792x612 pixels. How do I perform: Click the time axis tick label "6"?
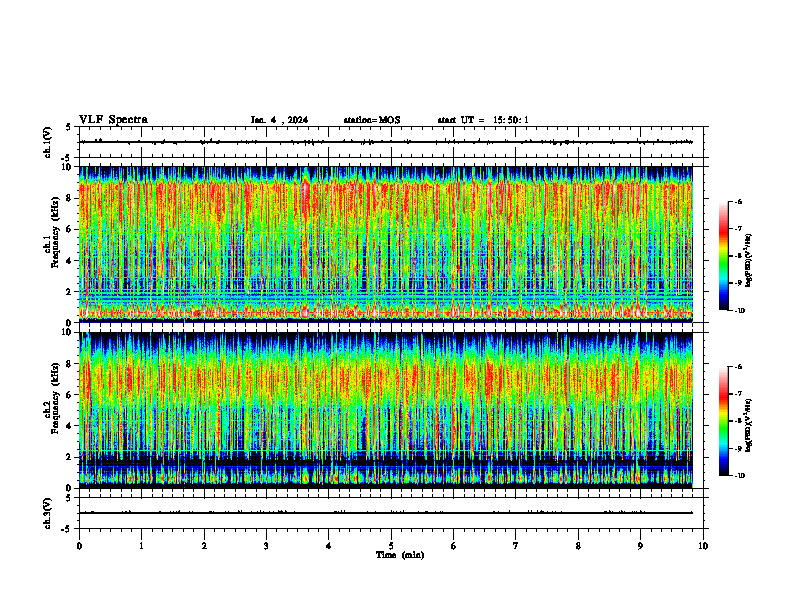click(453, 546)
